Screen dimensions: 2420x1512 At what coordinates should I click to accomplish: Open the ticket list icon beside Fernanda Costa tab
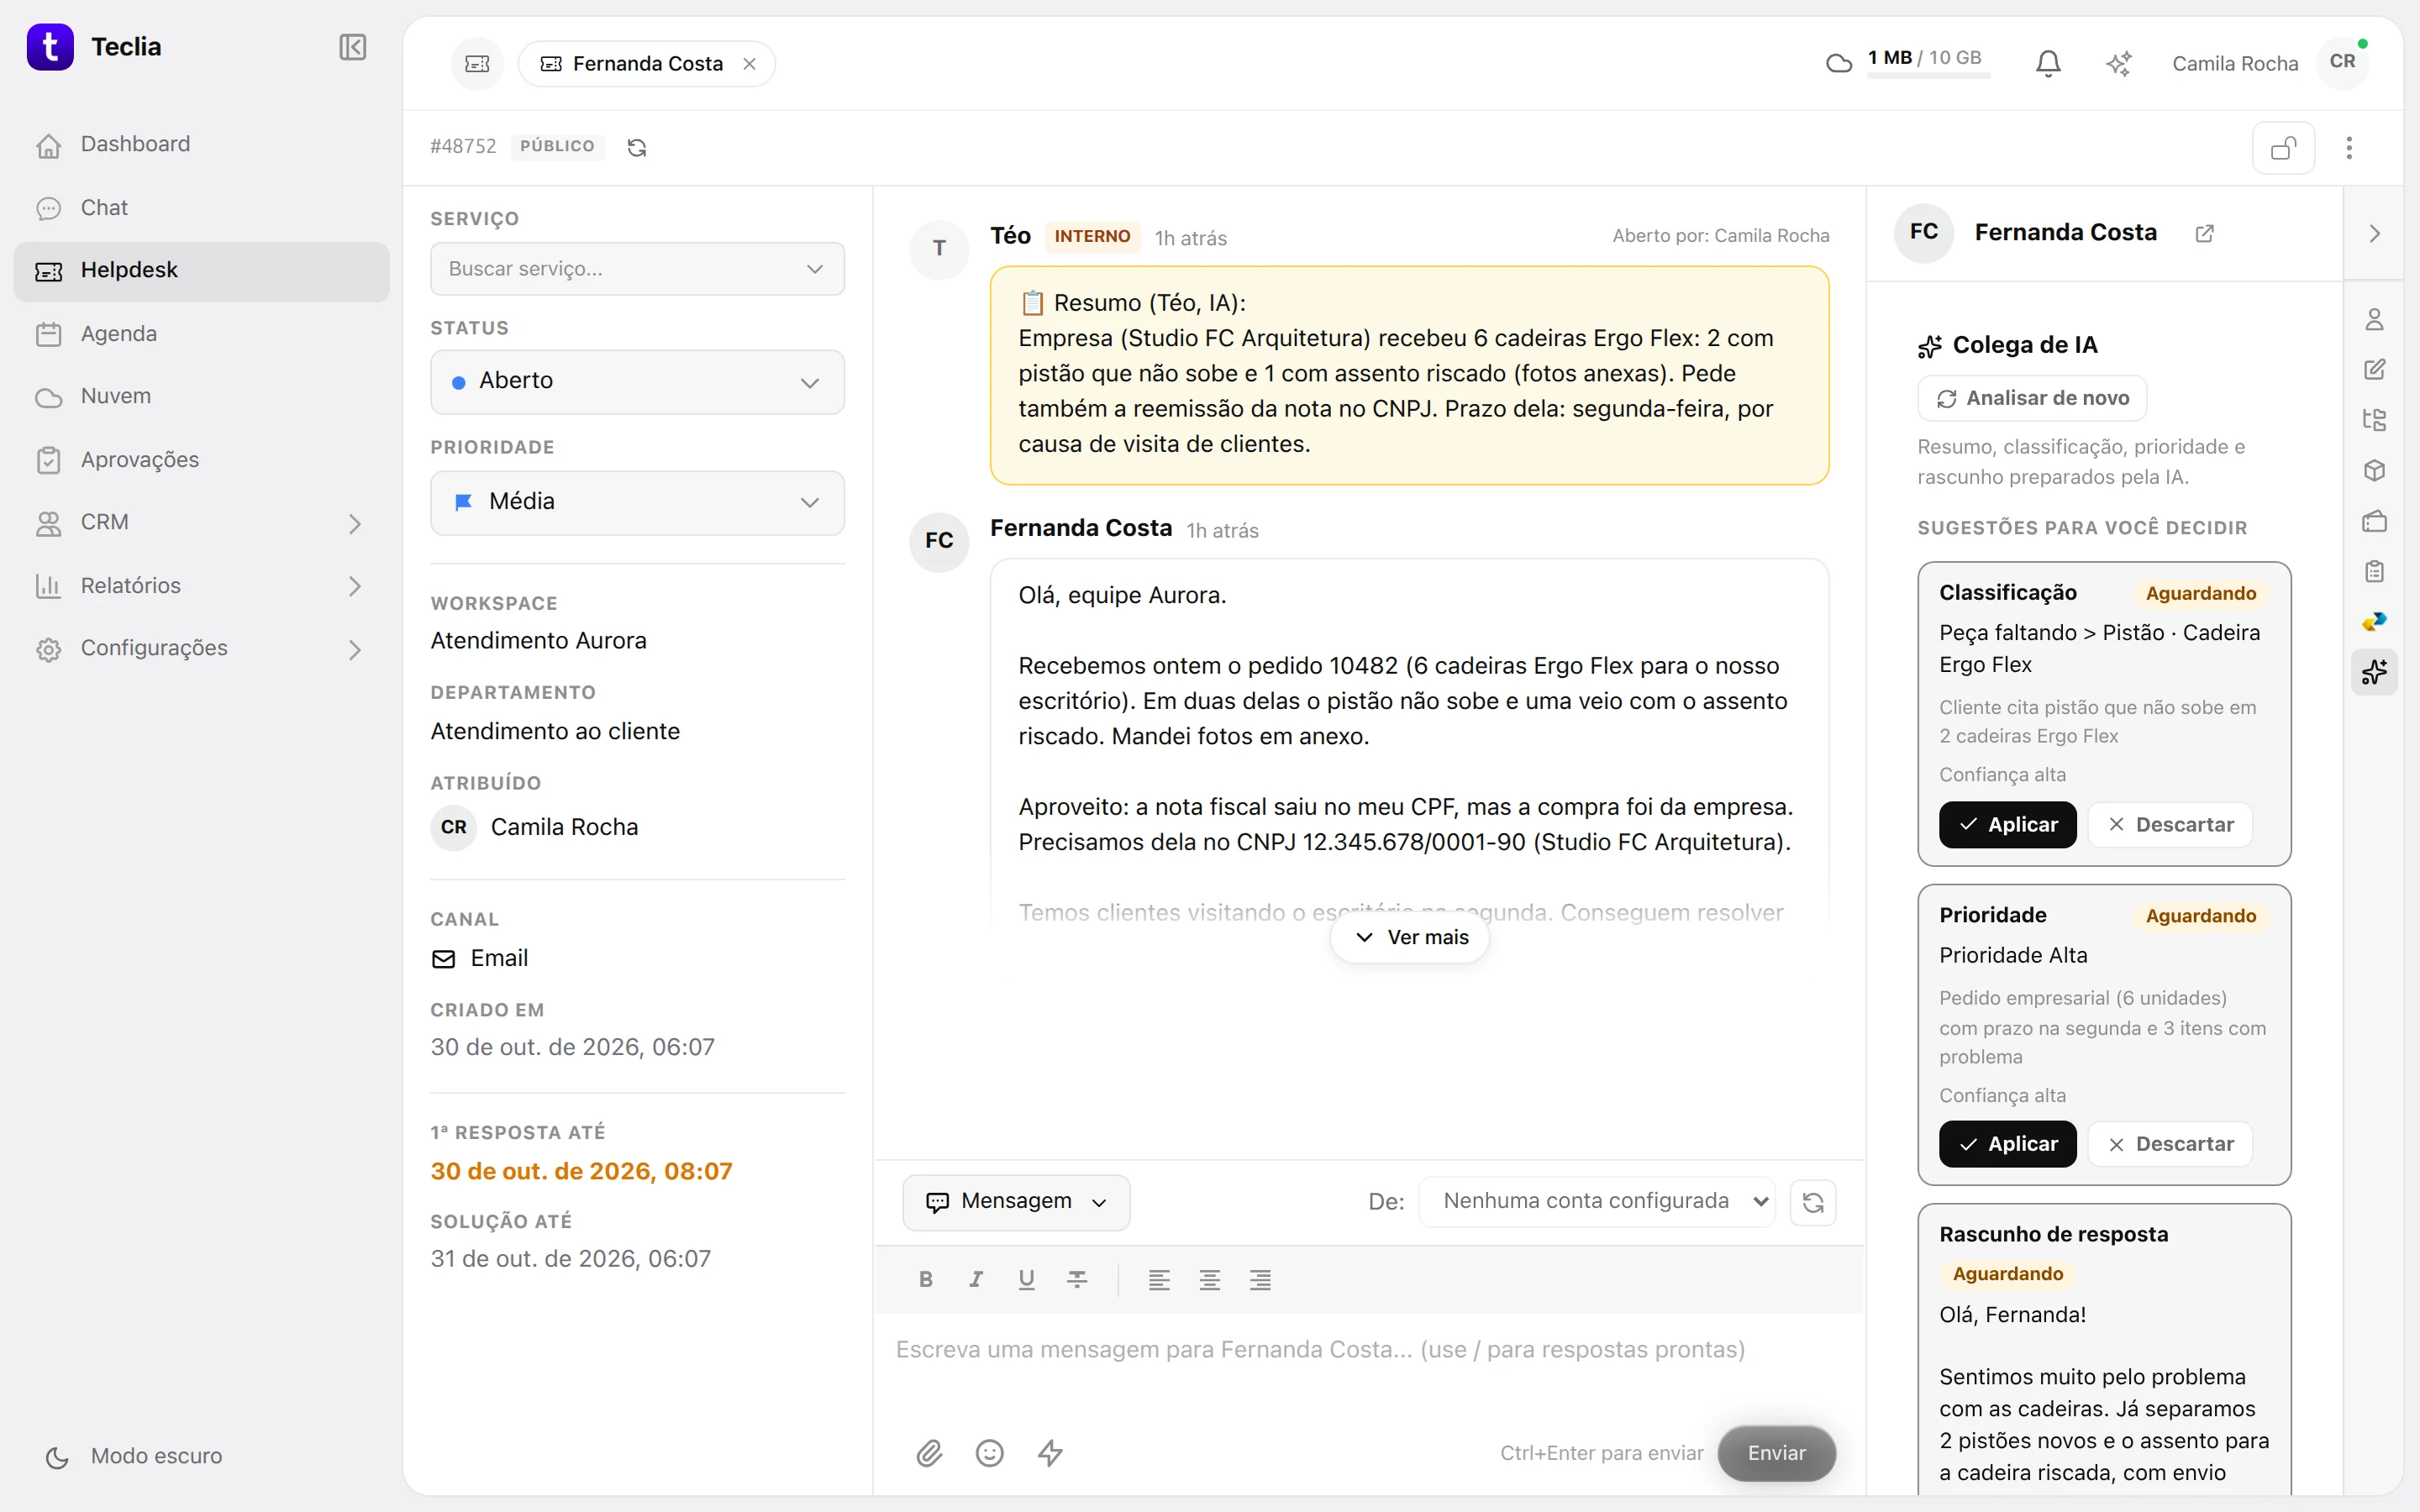click(477, 64)
